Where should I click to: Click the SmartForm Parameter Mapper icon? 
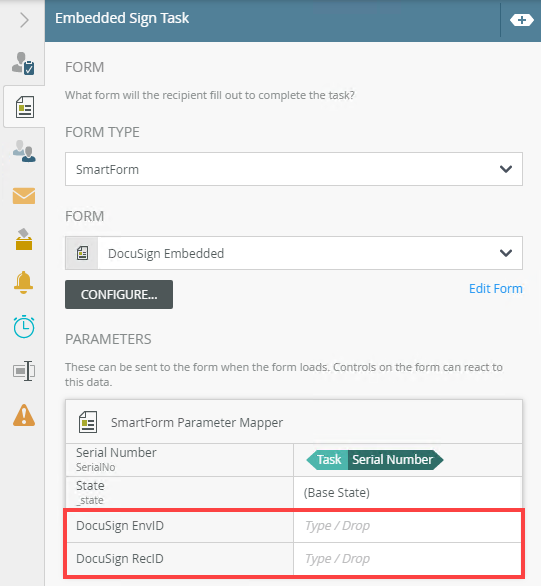pos(88,422)
